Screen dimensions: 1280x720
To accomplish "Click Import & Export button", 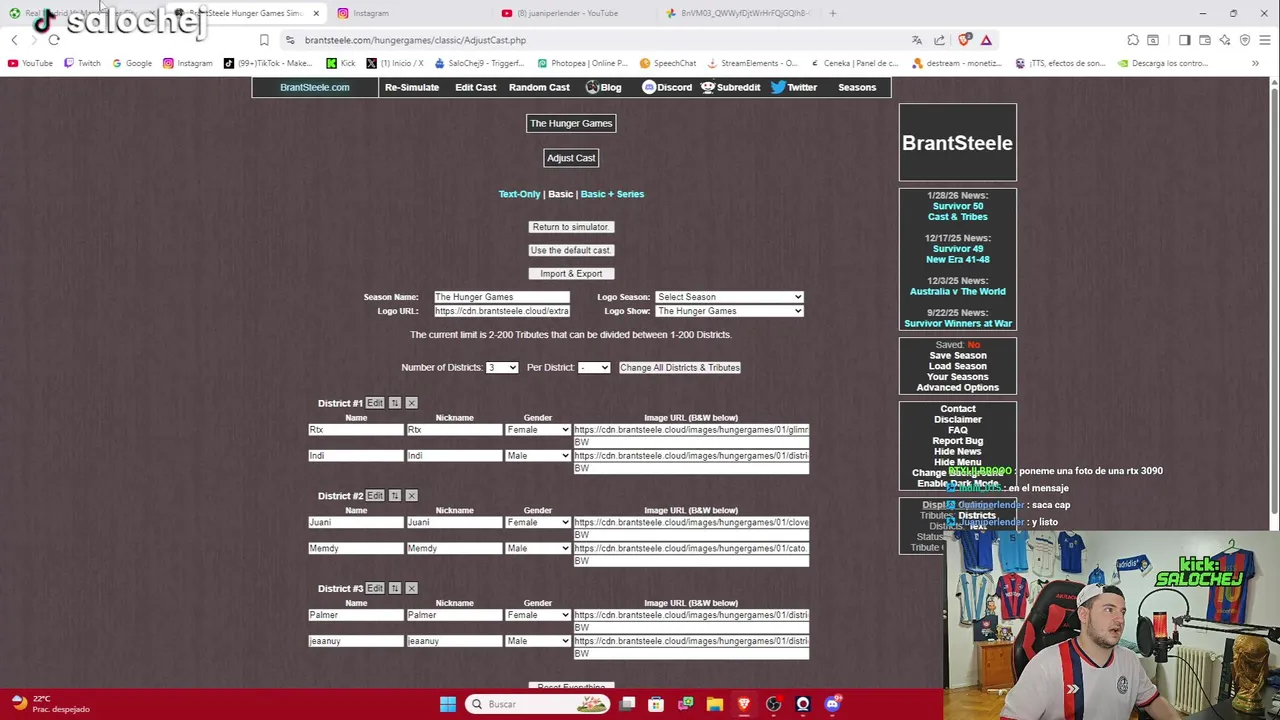I will point(571,274).
